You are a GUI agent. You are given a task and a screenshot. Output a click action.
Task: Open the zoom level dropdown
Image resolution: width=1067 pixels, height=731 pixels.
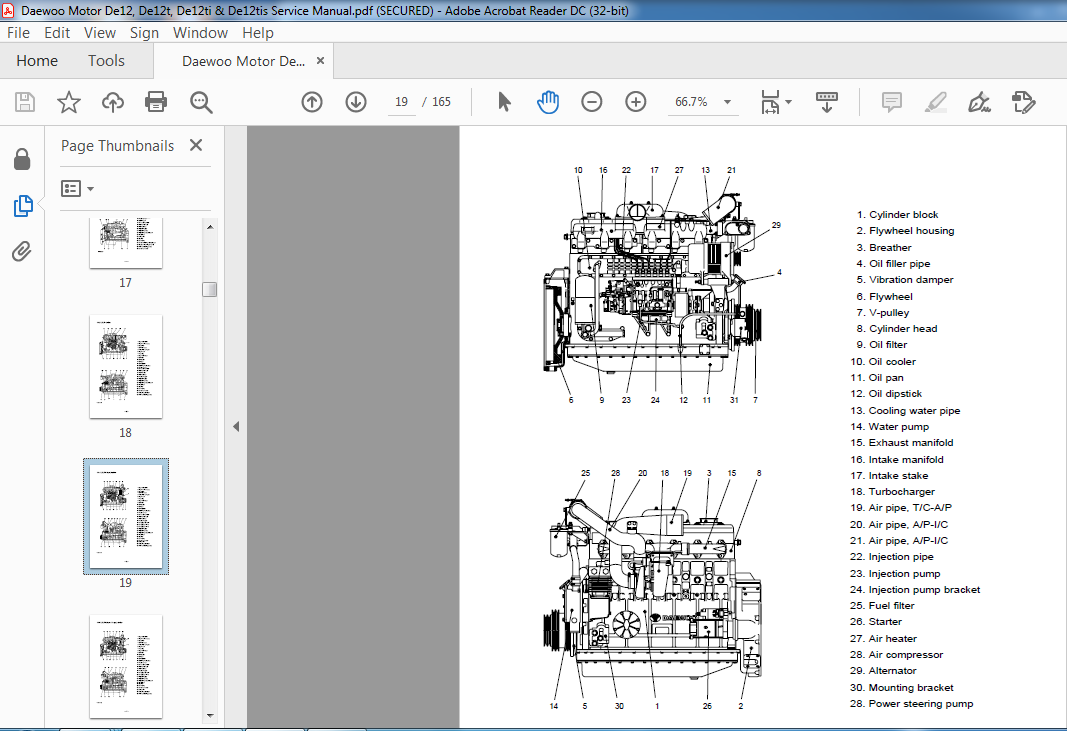tap(727, 102)
